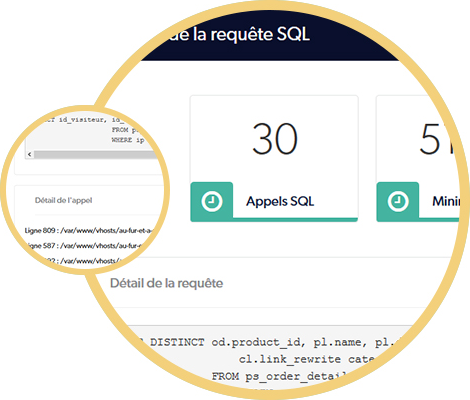Click the Ligne 809 call path row
Viewport: 470px width, 400px height.
point(90,230)
